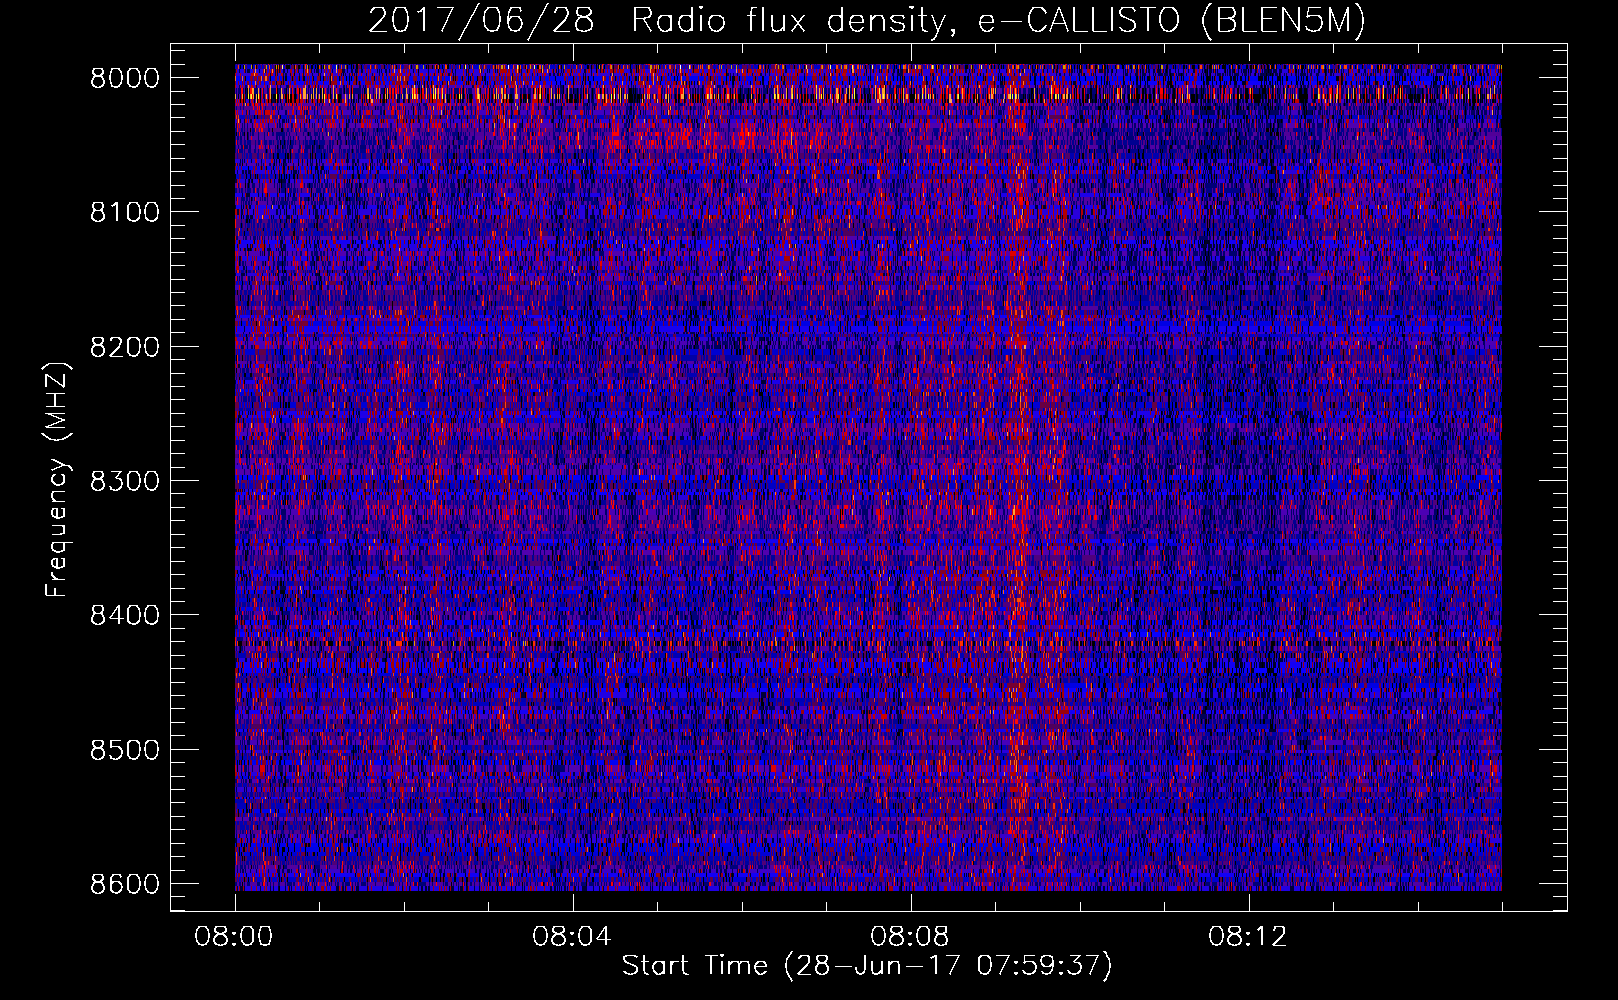Click the 8600 frequency tick label
Screen dimensions: 1618x1000
pyautogui.click(x=125, y=884)
